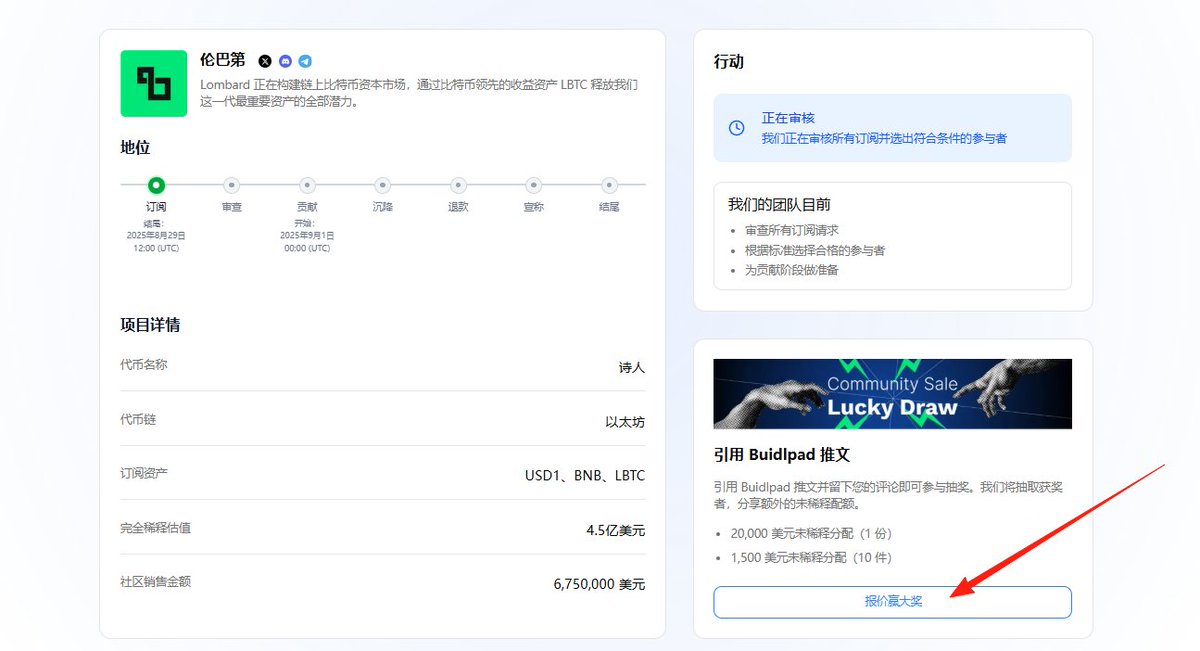
Task: Click the 项目详情 section heading
Action: [x=150, y=325]
